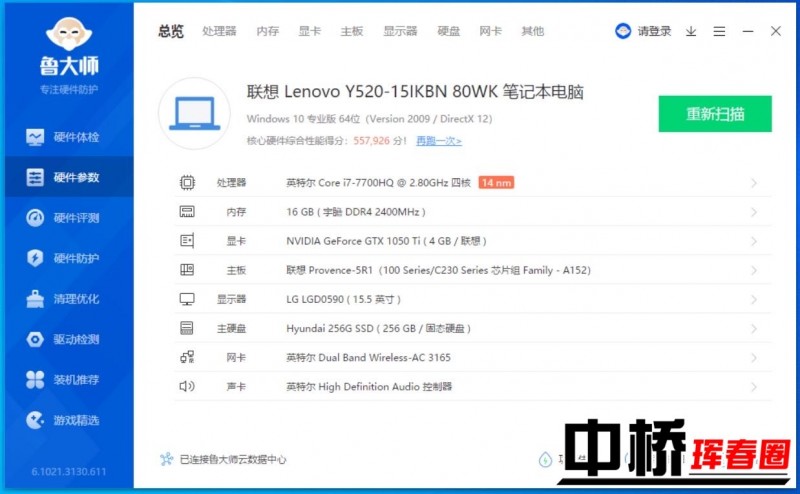This screenshot has height=494, width=800.
Task: Open 驱动检测 in the sidebar
Action: coord(67,339)
